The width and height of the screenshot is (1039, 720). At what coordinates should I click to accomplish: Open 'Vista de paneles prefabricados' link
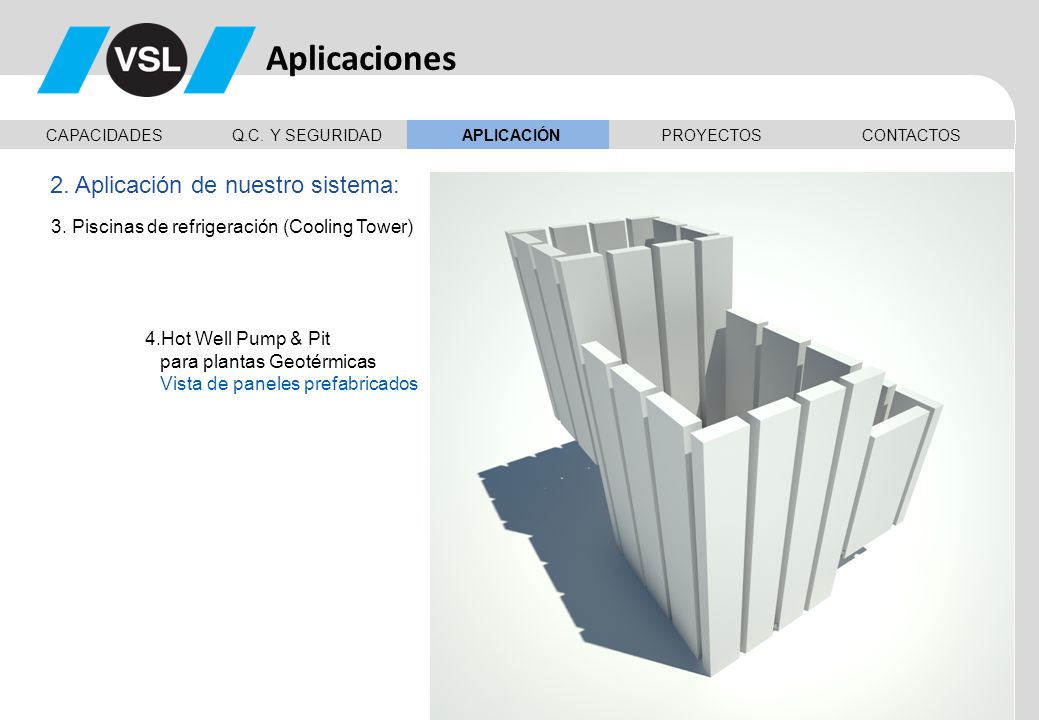289,384
